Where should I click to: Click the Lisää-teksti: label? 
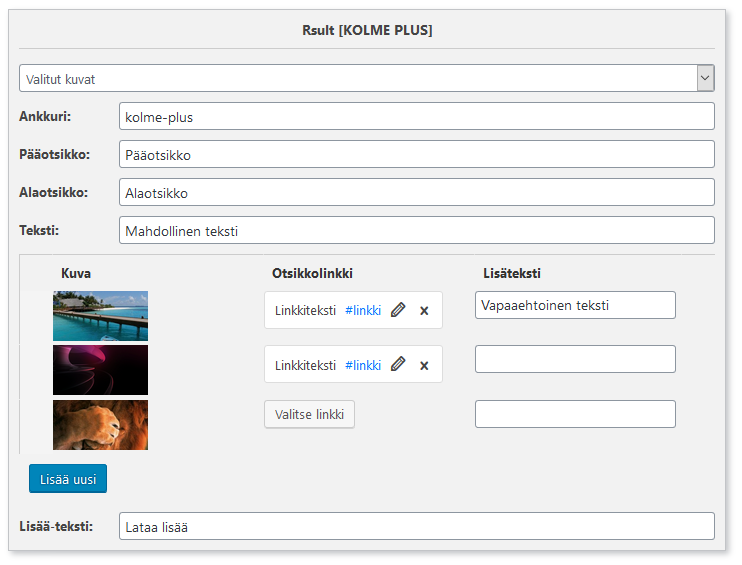[x=56, y=526]
